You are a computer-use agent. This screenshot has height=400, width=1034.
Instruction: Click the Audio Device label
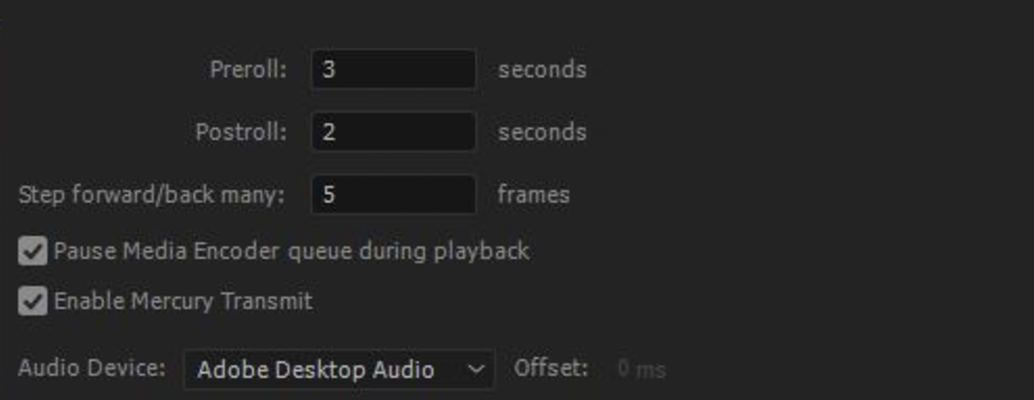point(92,368)
